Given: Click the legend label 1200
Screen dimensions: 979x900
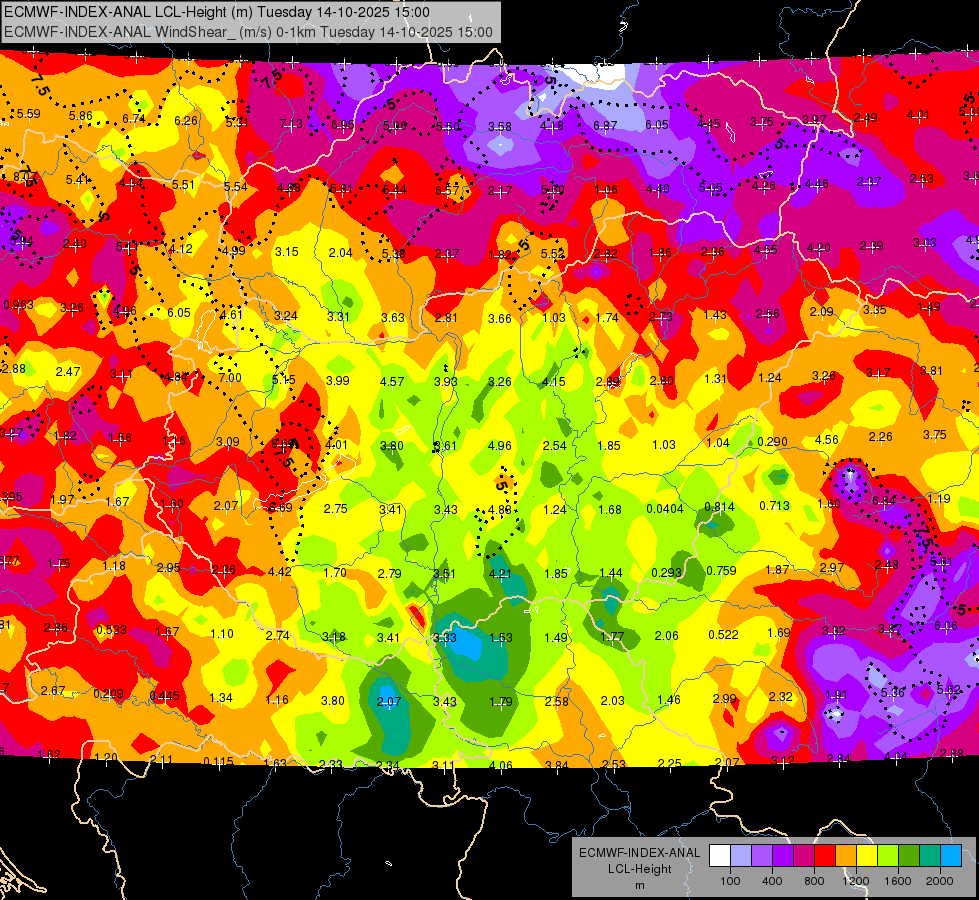Looking at the screenshot, I should 855,881.
